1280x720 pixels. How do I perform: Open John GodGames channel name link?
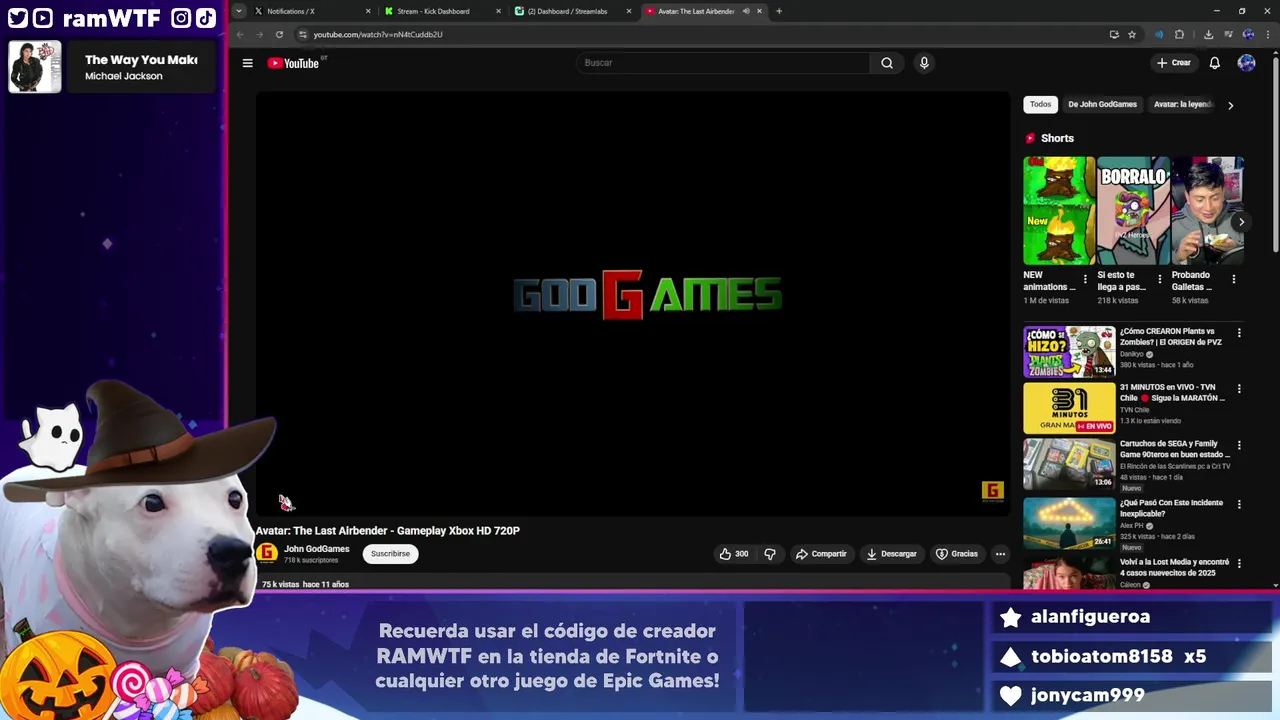316,549
